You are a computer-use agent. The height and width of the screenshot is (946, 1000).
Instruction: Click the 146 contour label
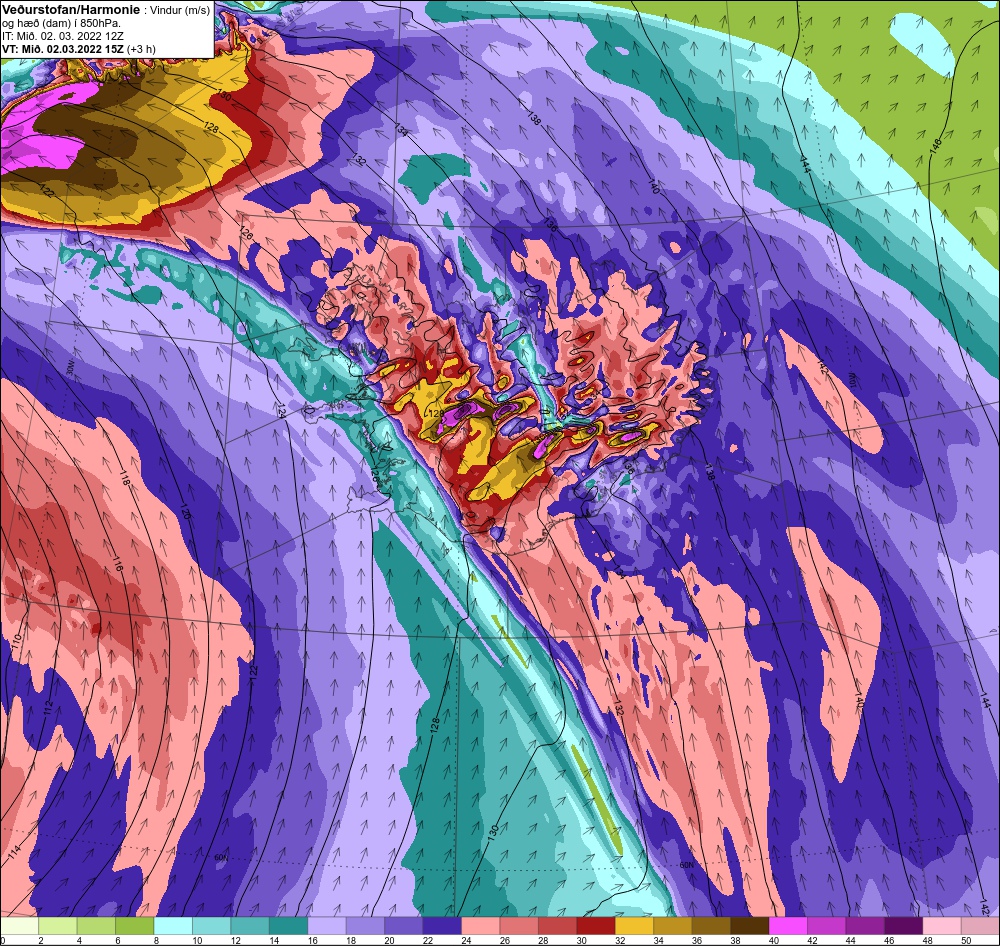click(x=935, y=147)
